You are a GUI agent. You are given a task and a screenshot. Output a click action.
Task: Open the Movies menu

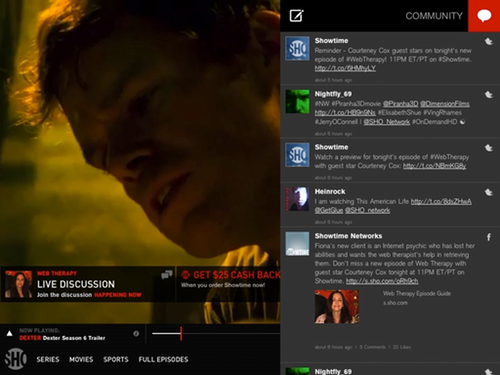click(x=81, y=359)
